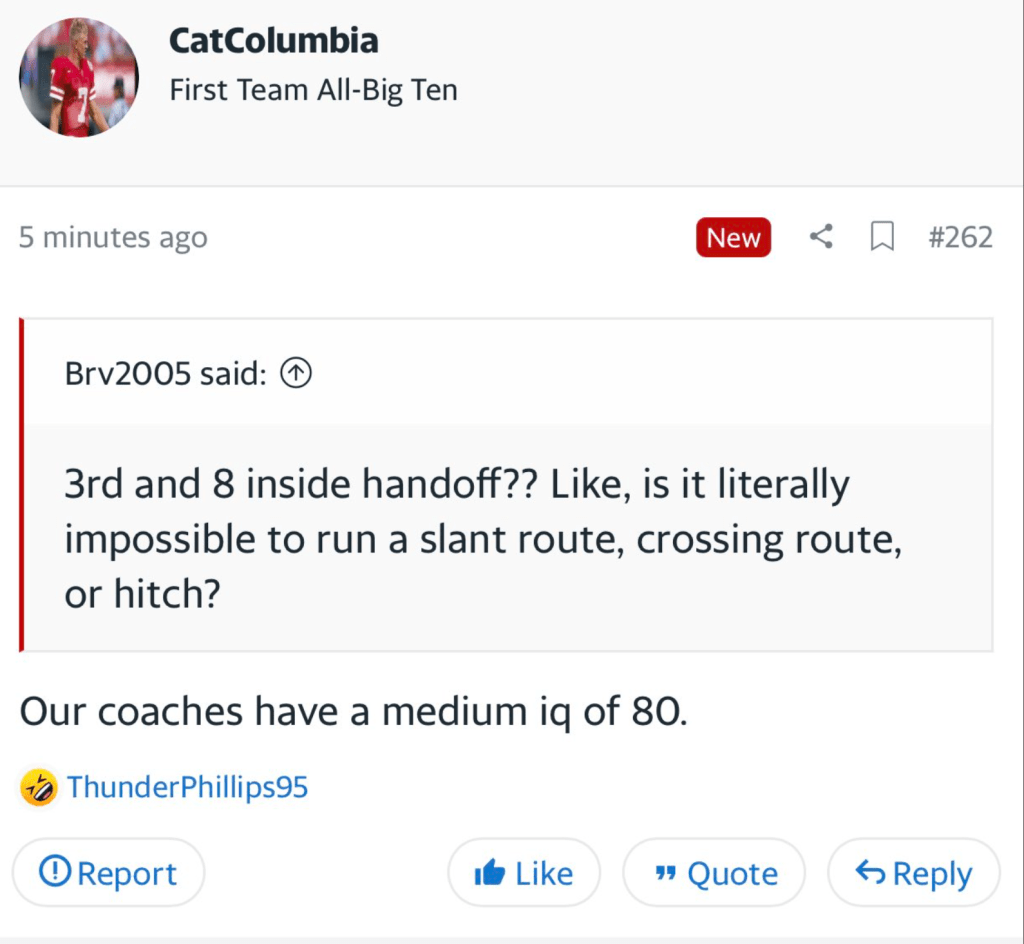Click the "5 minutes ago" timestamp
The image size is (1024, 944).
coord(113,238)
